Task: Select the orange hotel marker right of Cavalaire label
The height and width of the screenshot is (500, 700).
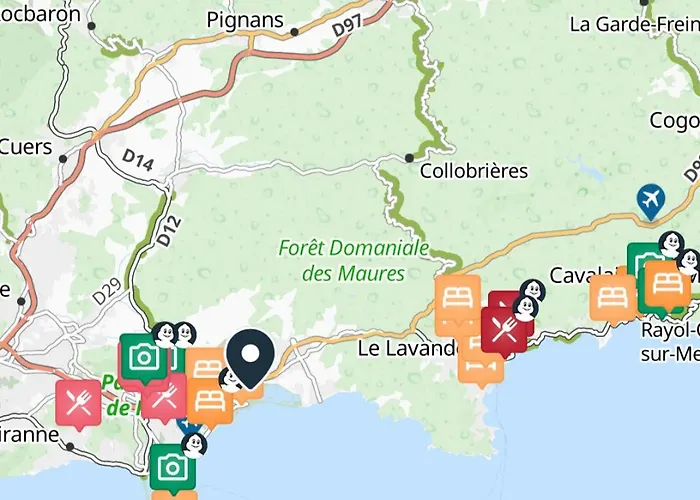Action: [x=668, y=284]
